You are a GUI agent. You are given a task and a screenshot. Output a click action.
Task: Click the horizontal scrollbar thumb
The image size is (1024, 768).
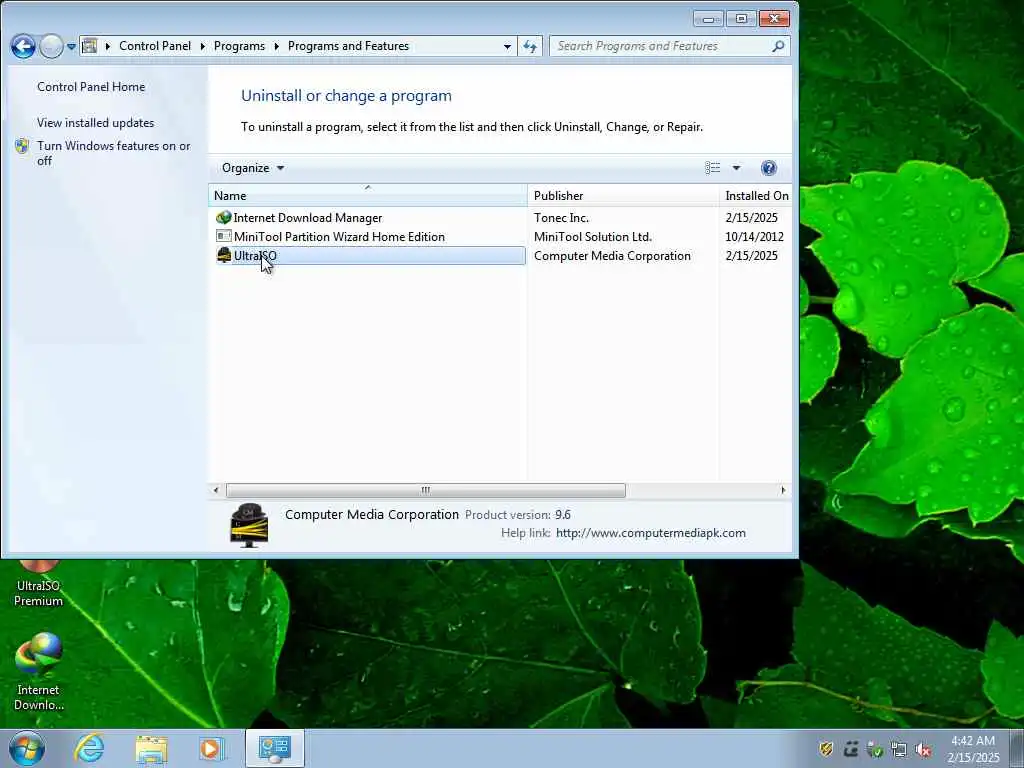click(425, 490)
